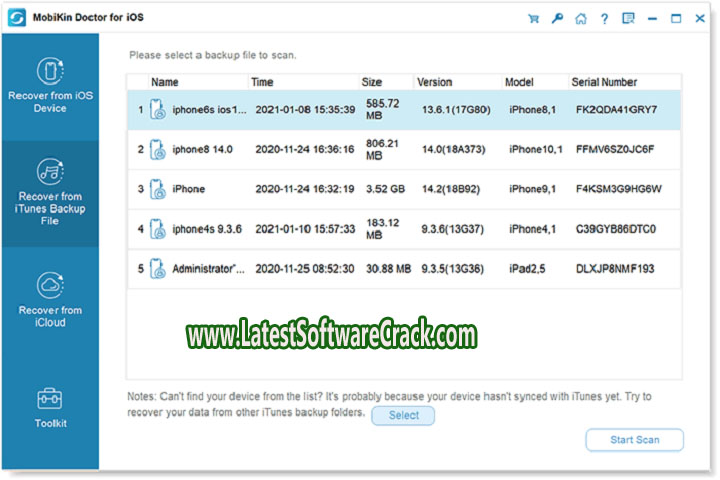Select backup named iphone8 14.0
The height and width of the screenshot is (480, 720).
tap(202, 149)
